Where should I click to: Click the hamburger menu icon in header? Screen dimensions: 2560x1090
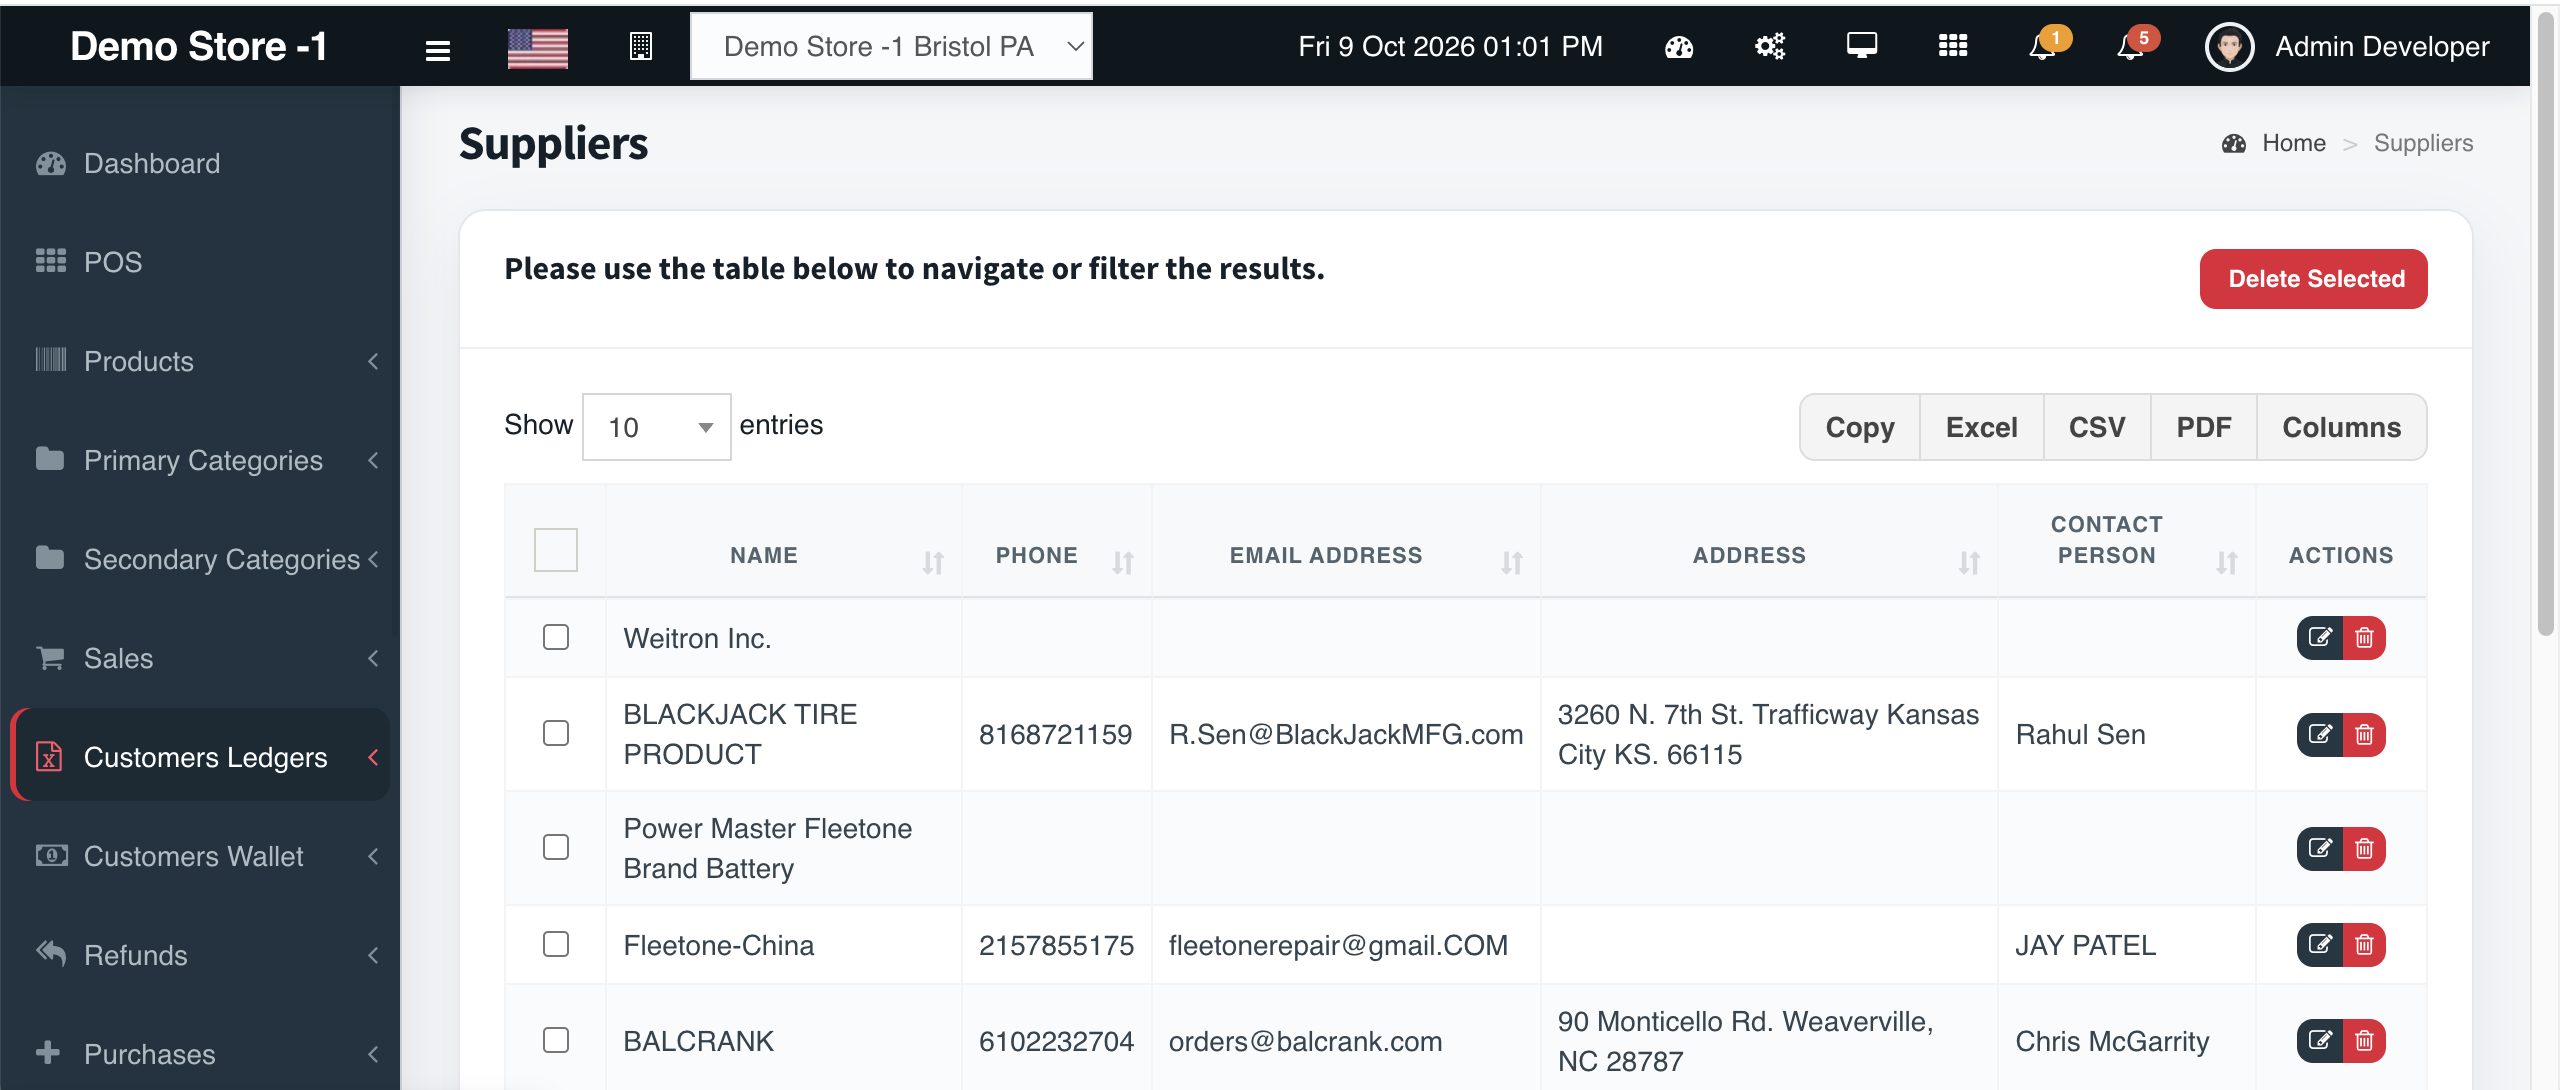pyautogui.click(x=438, y=49)
